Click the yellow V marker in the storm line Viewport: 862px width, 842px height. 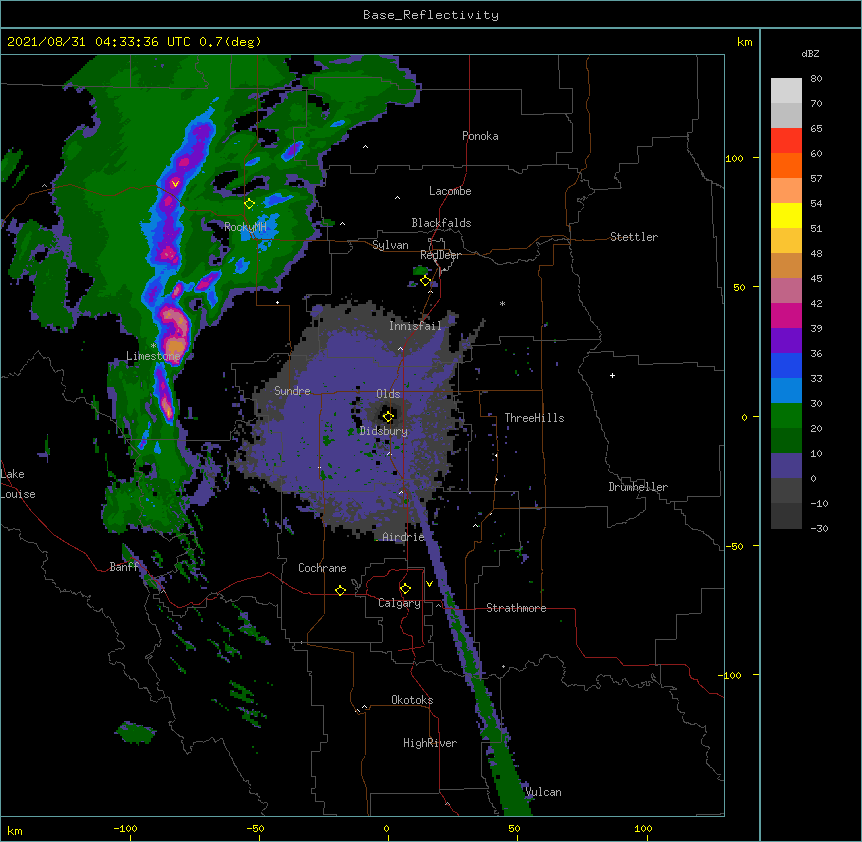pos(175,184)
